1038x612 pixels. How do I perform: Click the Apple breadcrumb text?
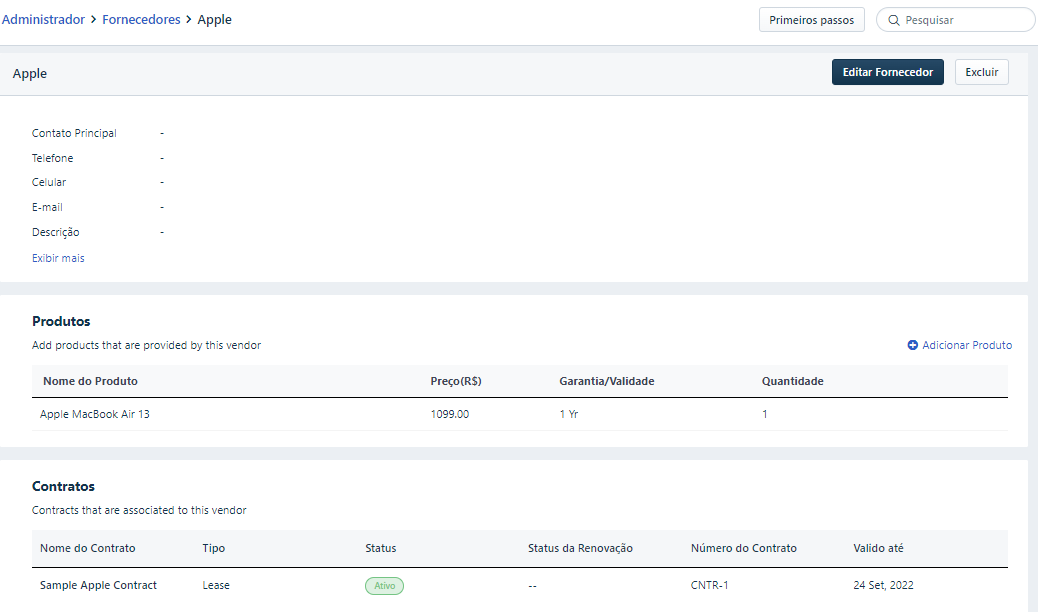tap(214, 19)
